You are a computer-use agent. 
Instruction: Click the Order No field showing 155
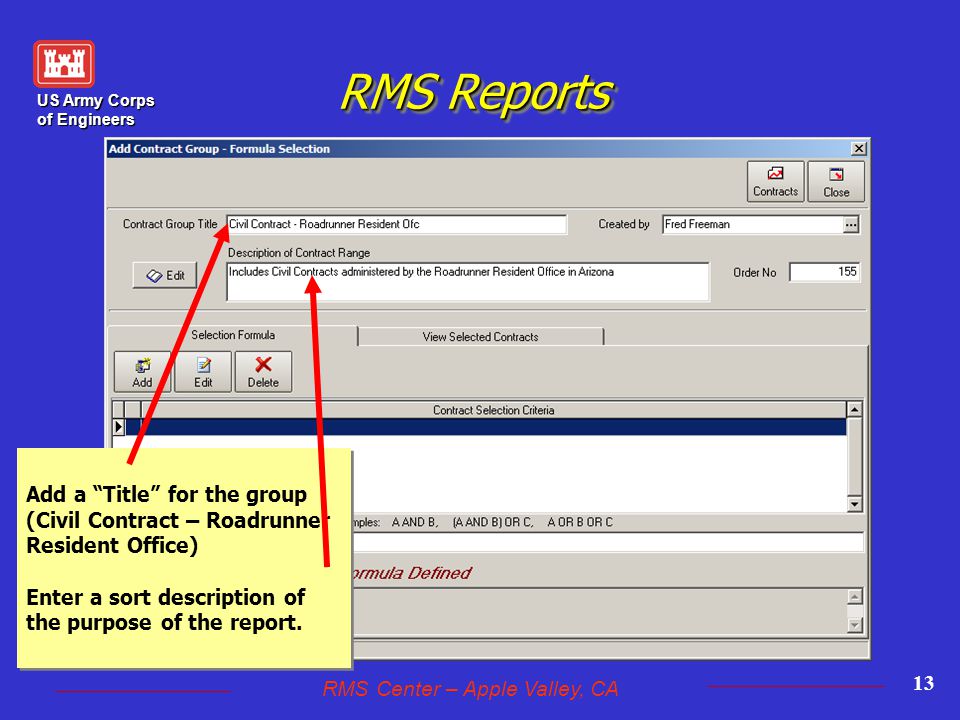[825, 272]
